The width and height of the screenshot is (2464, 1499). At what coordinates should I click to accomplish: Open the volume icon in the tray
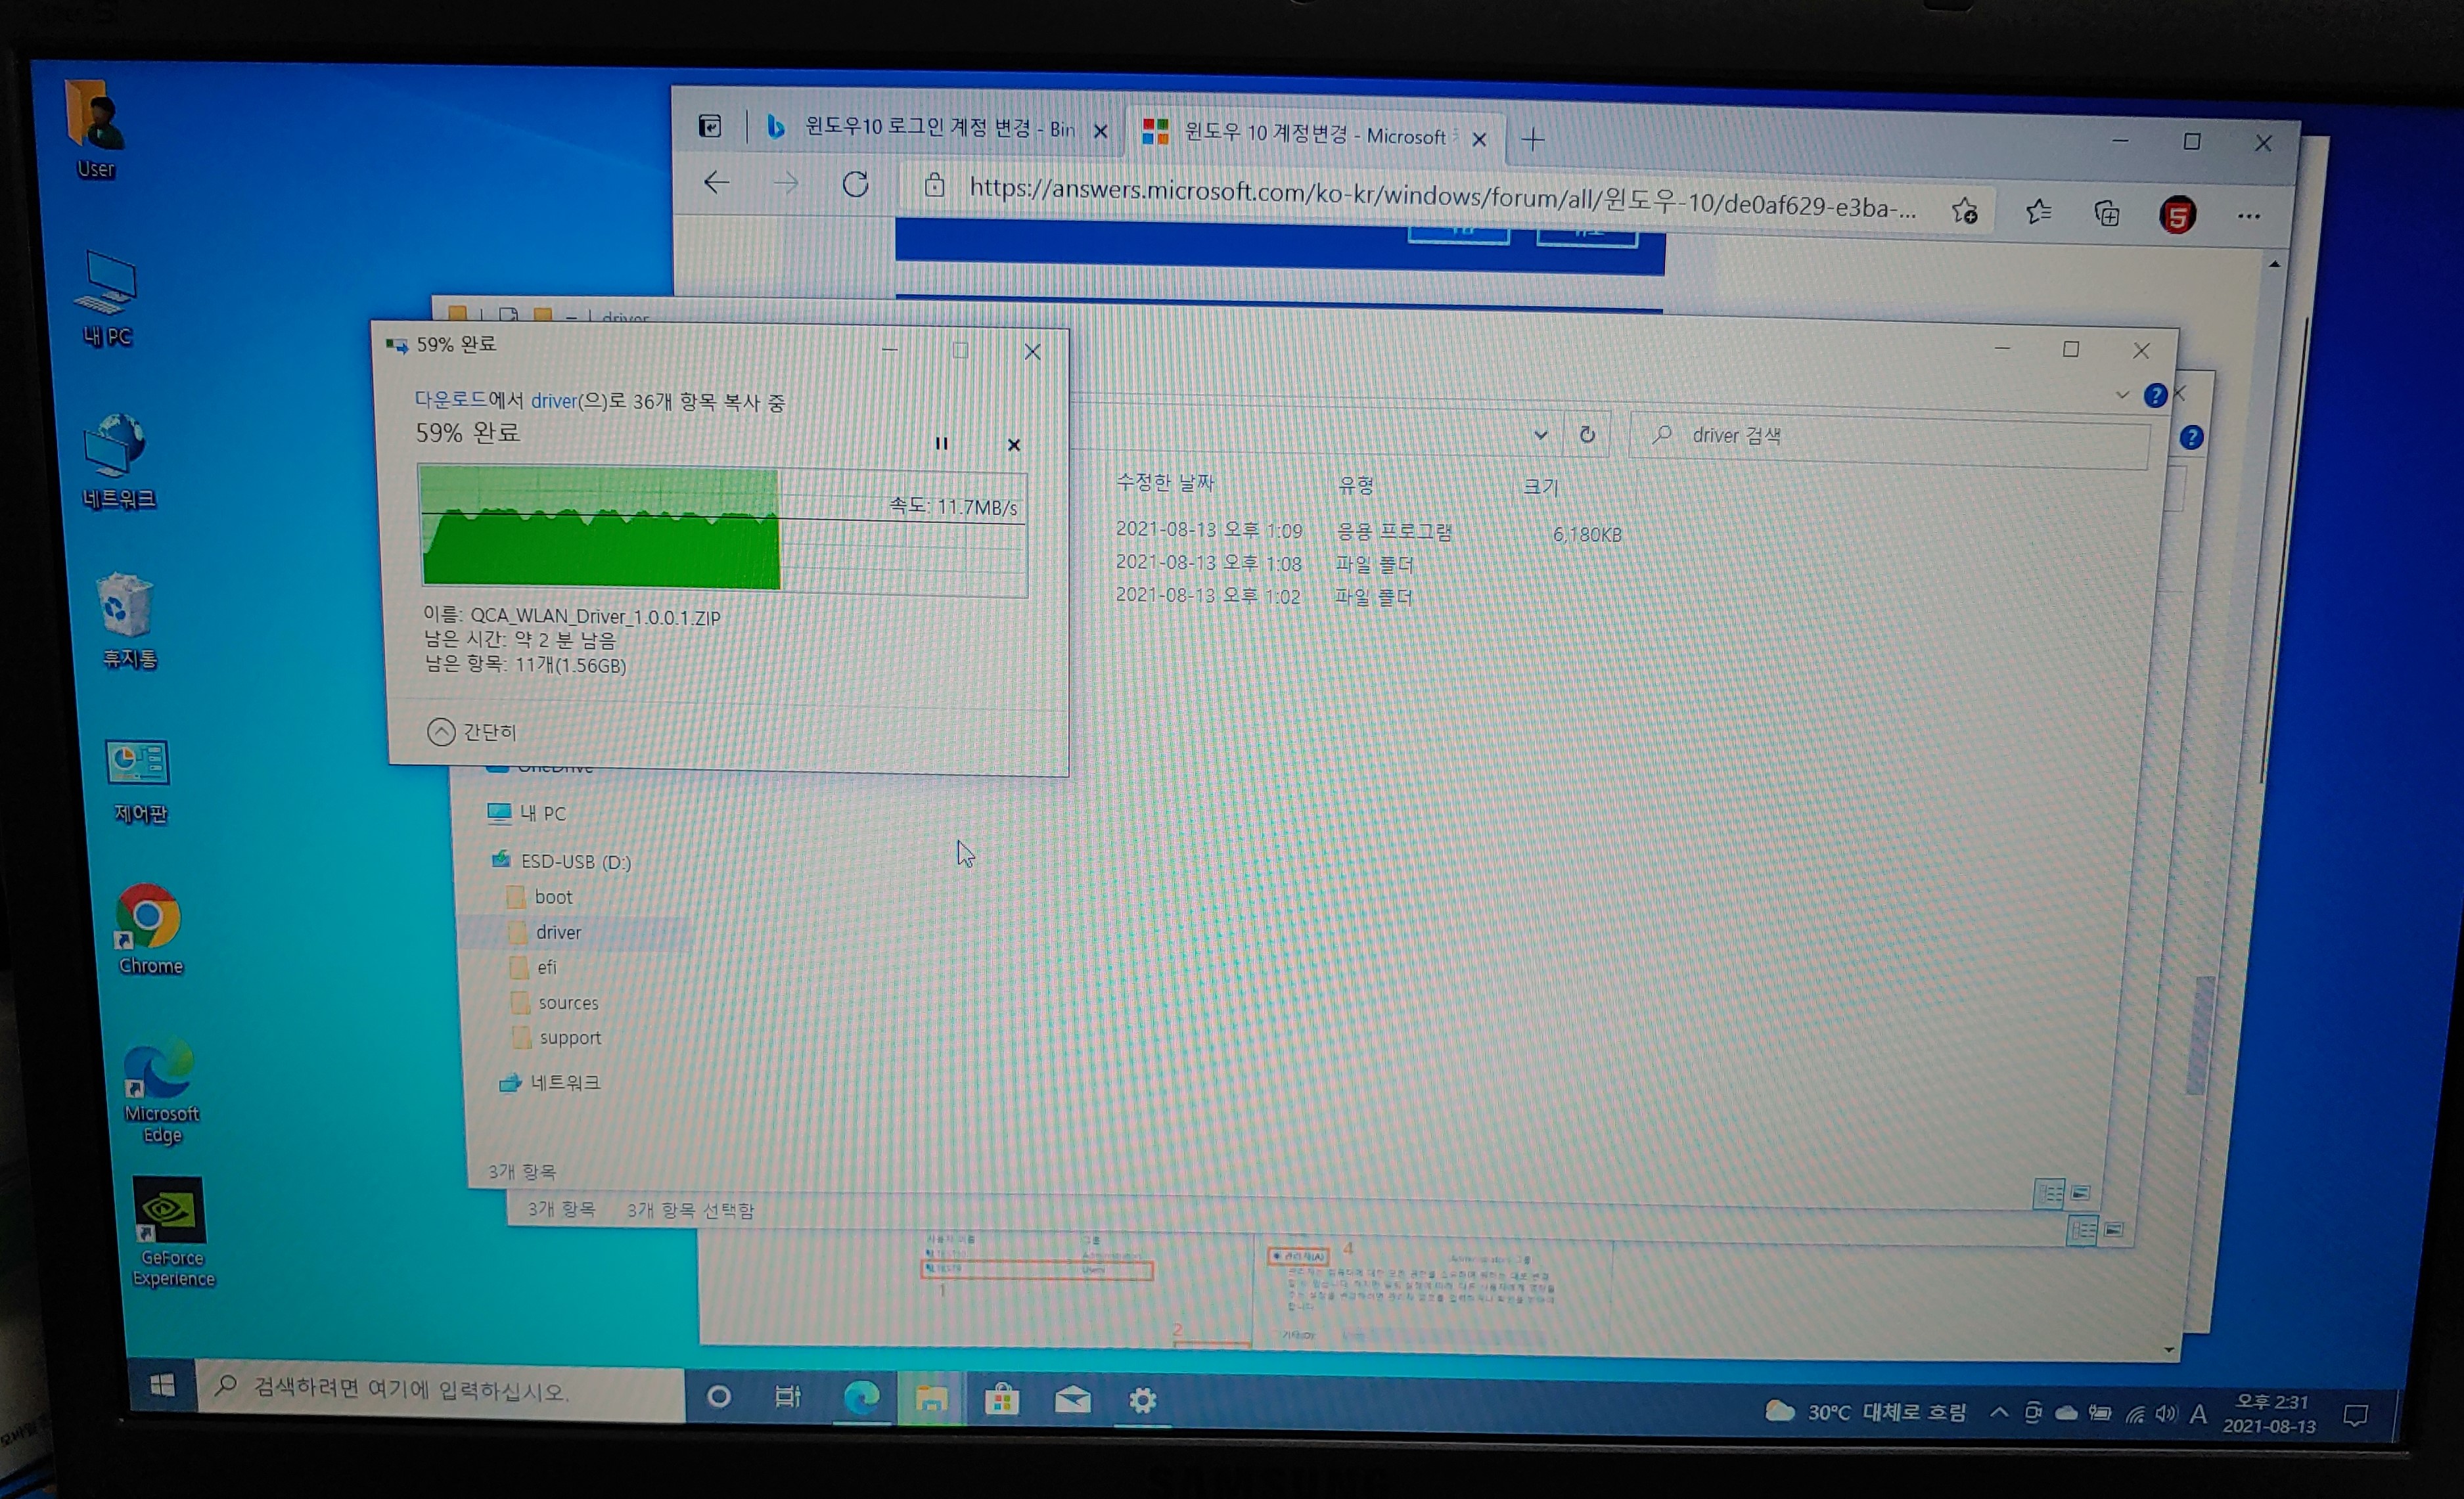tap(2166, 1413)
